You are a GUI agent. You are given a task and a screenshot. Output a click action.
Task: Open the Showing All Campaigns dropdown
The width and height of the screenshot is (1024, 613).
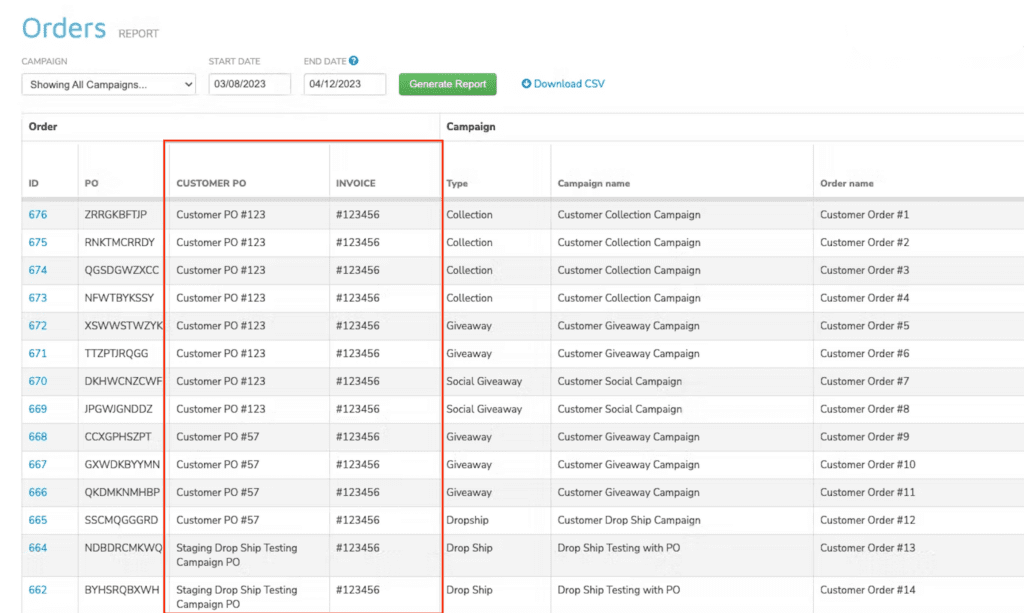point(108,85)
